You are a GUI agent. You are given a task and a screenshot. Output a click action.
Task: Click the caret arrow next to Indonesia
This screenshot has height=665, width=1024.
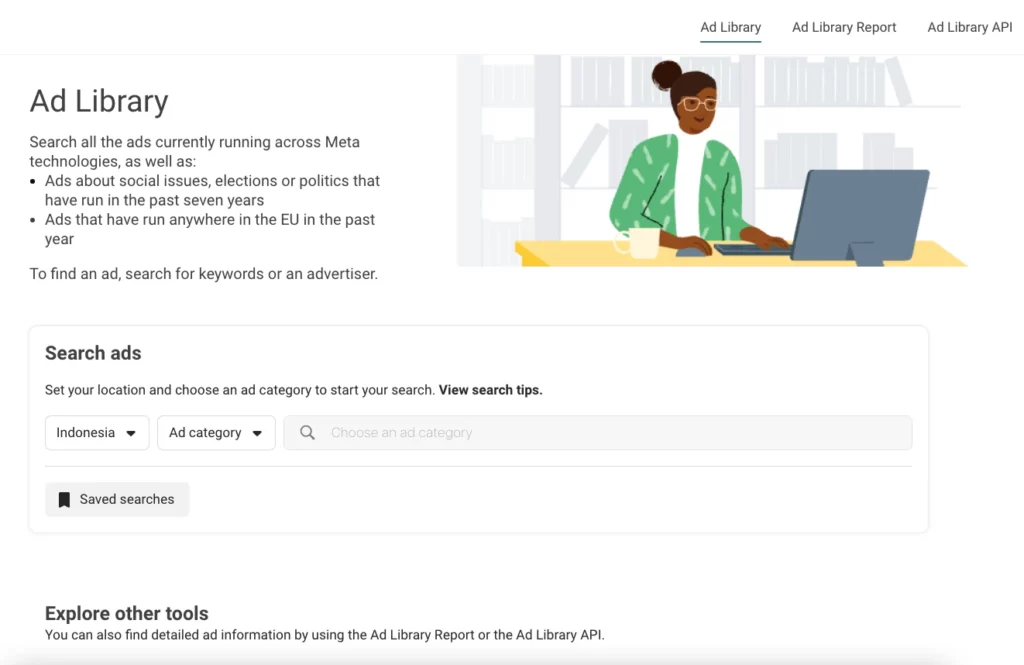(131, 433)
